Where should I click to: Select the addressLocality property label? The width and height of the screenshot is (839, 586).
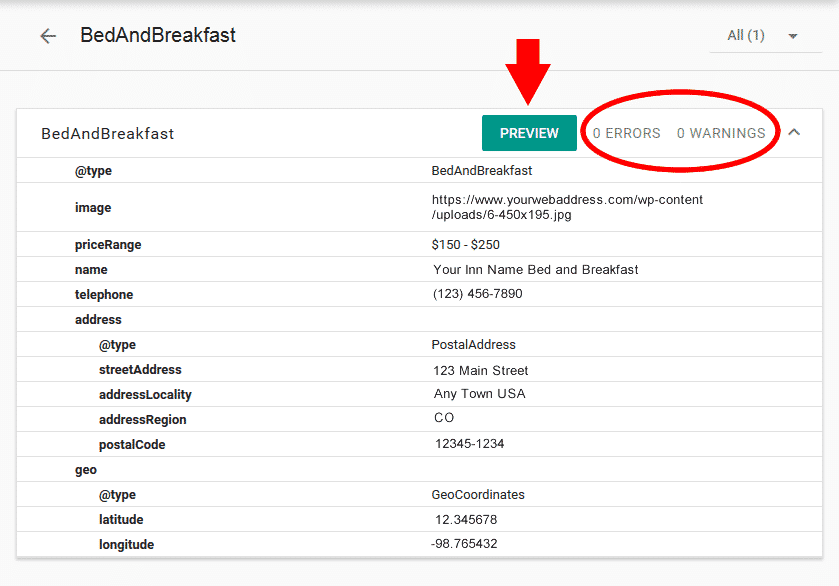(x=145, y=395)
